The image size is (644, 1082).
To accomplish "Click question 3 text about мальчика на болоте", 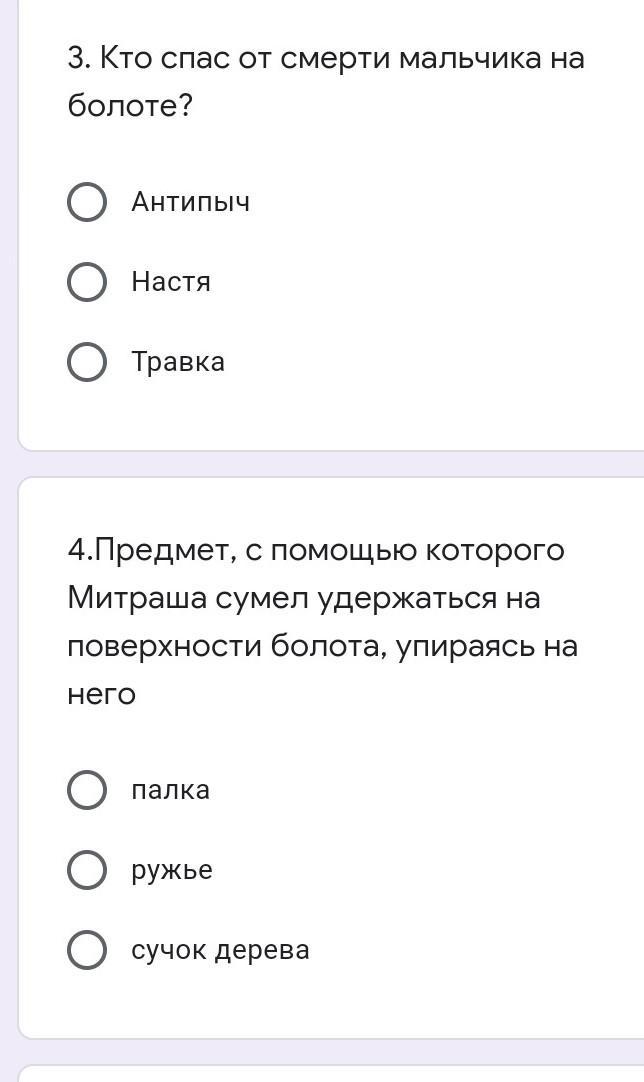I will click(325, 82).
